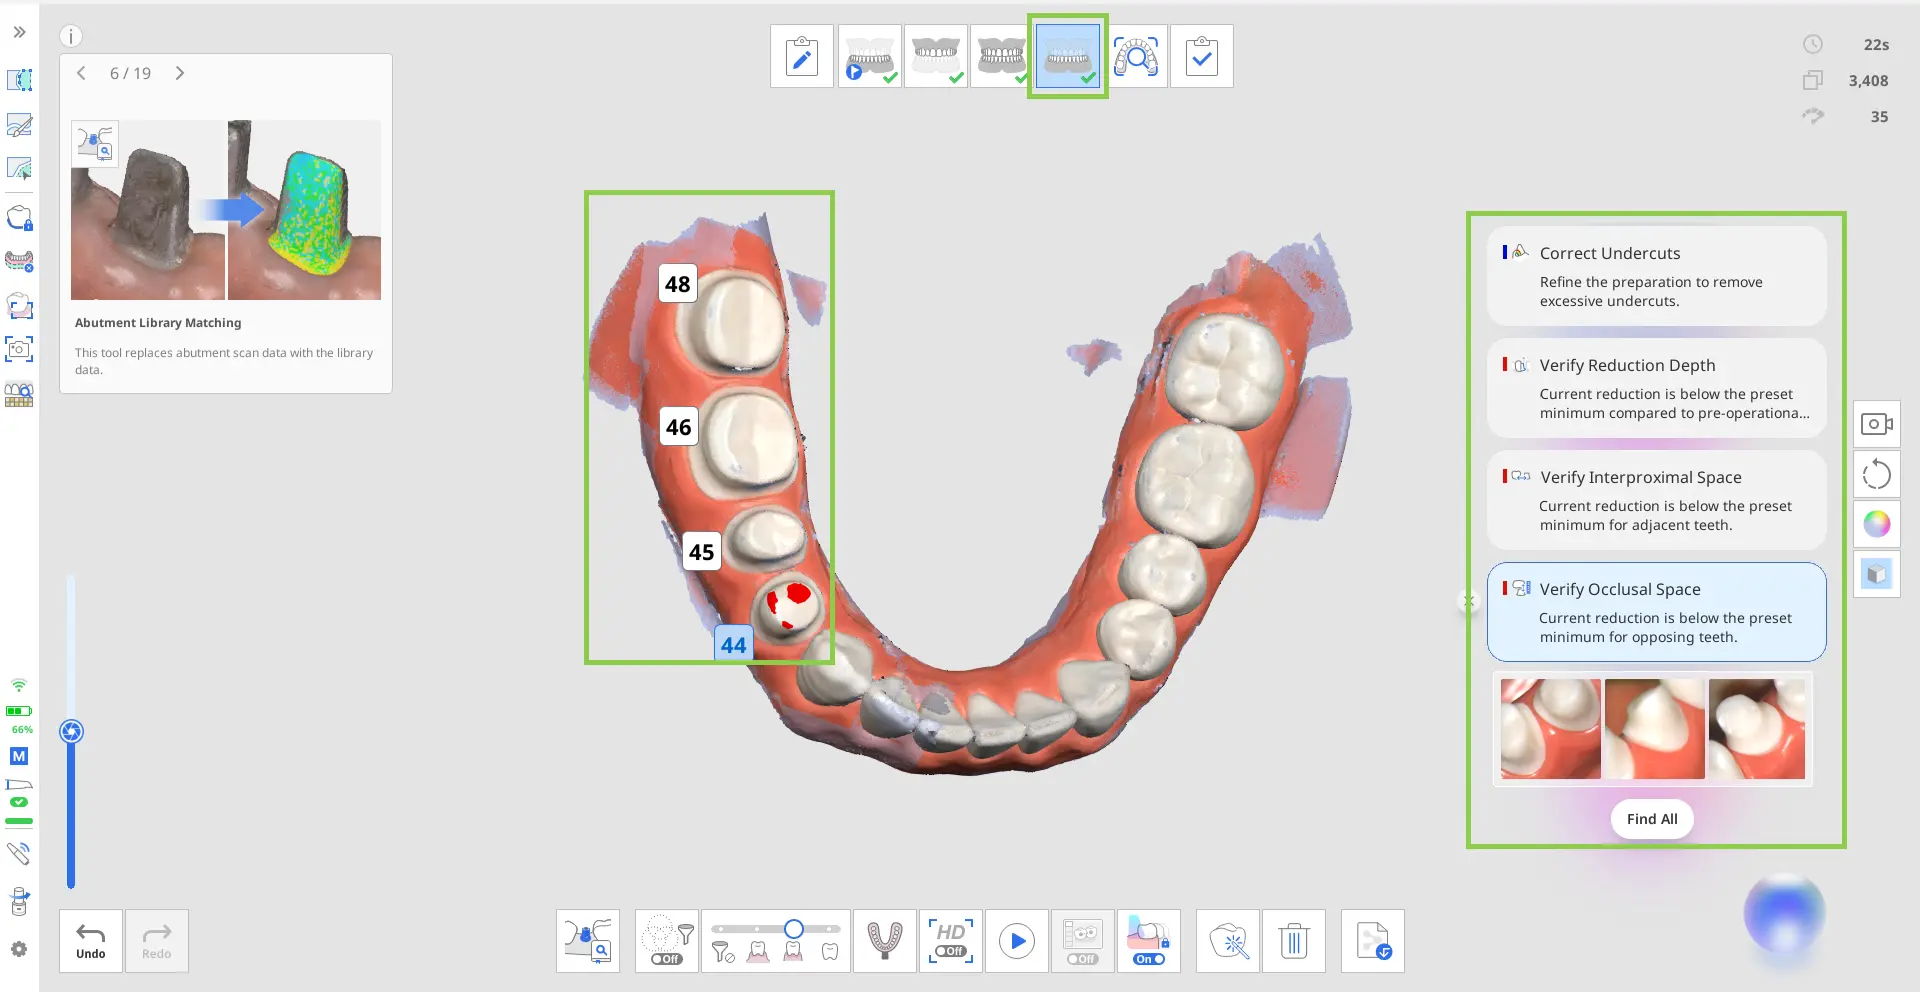This screenshot has height=992, width=1920.
Task: Select the highlighted blue scan stage tab
Action: tap(1068, 56)
